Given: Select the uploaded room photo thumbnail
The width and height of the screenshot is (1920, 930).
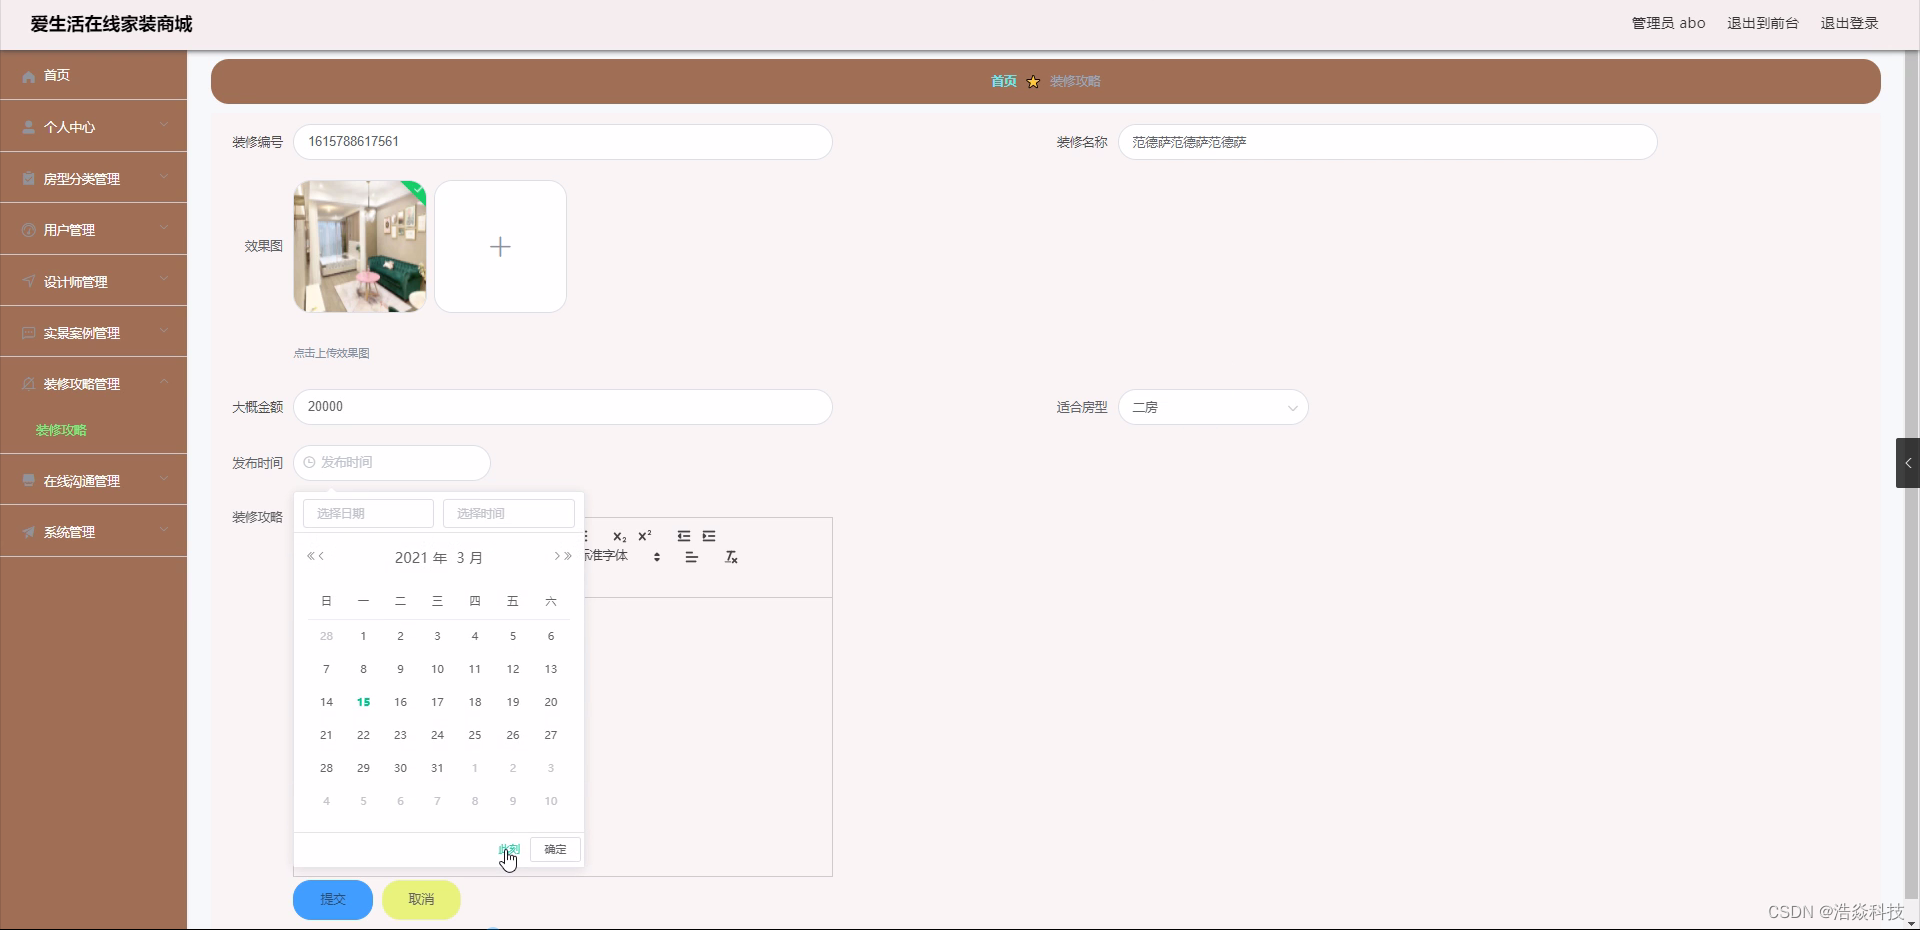Looking at the screenshot, I should click(360, 247).
